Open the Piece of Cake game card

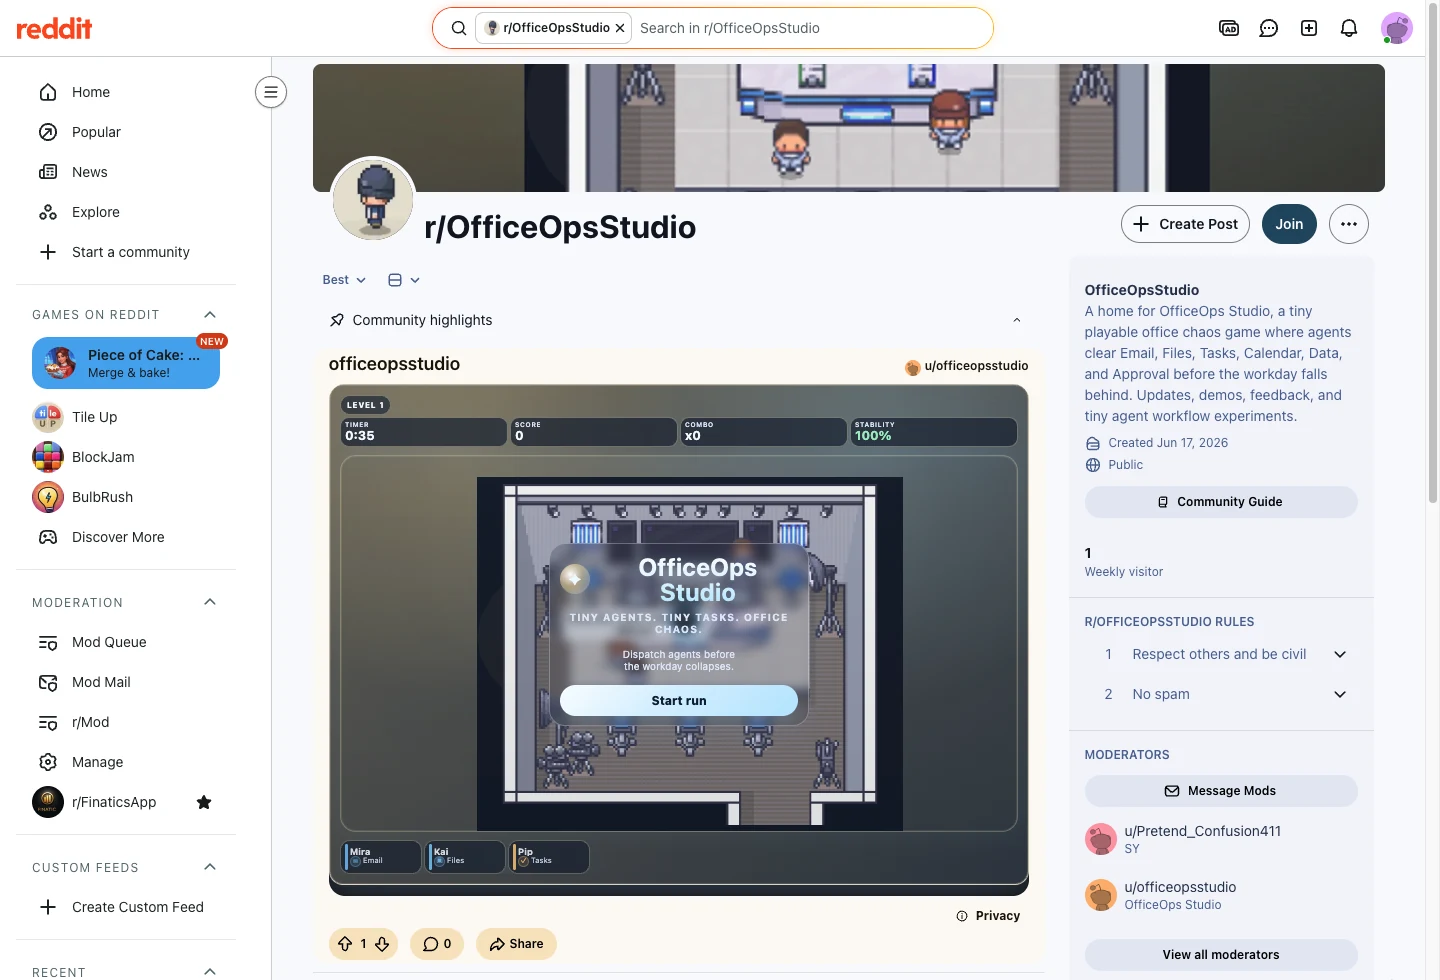click(x=126, y=363)
